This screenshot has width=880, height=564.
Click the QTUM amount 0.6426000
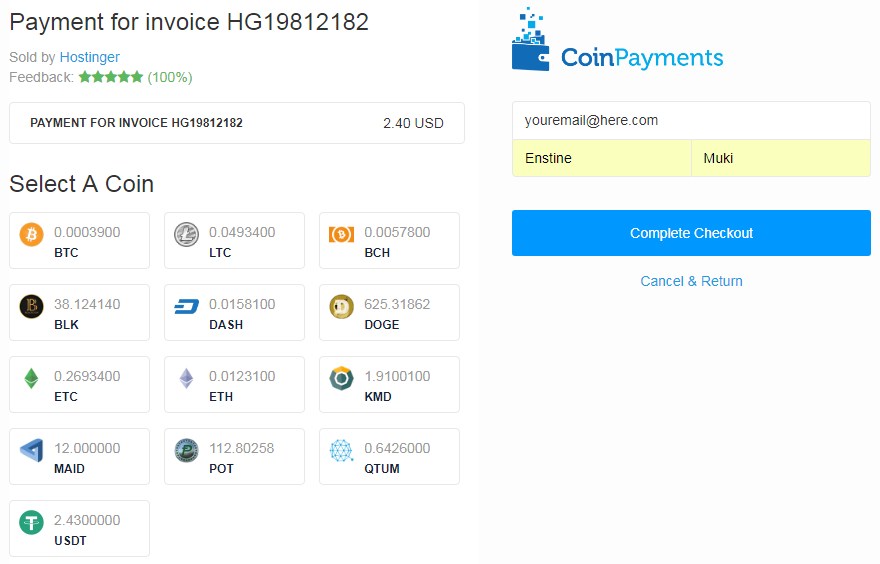pyautogui.click(x=397, y=448)
